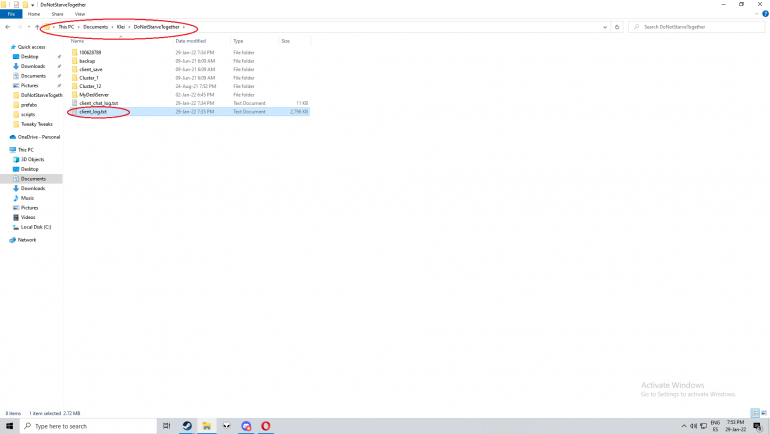Open Tweaky Tweaks folder in navigation pane
The image size is (770, 434).
coord(36,124)
